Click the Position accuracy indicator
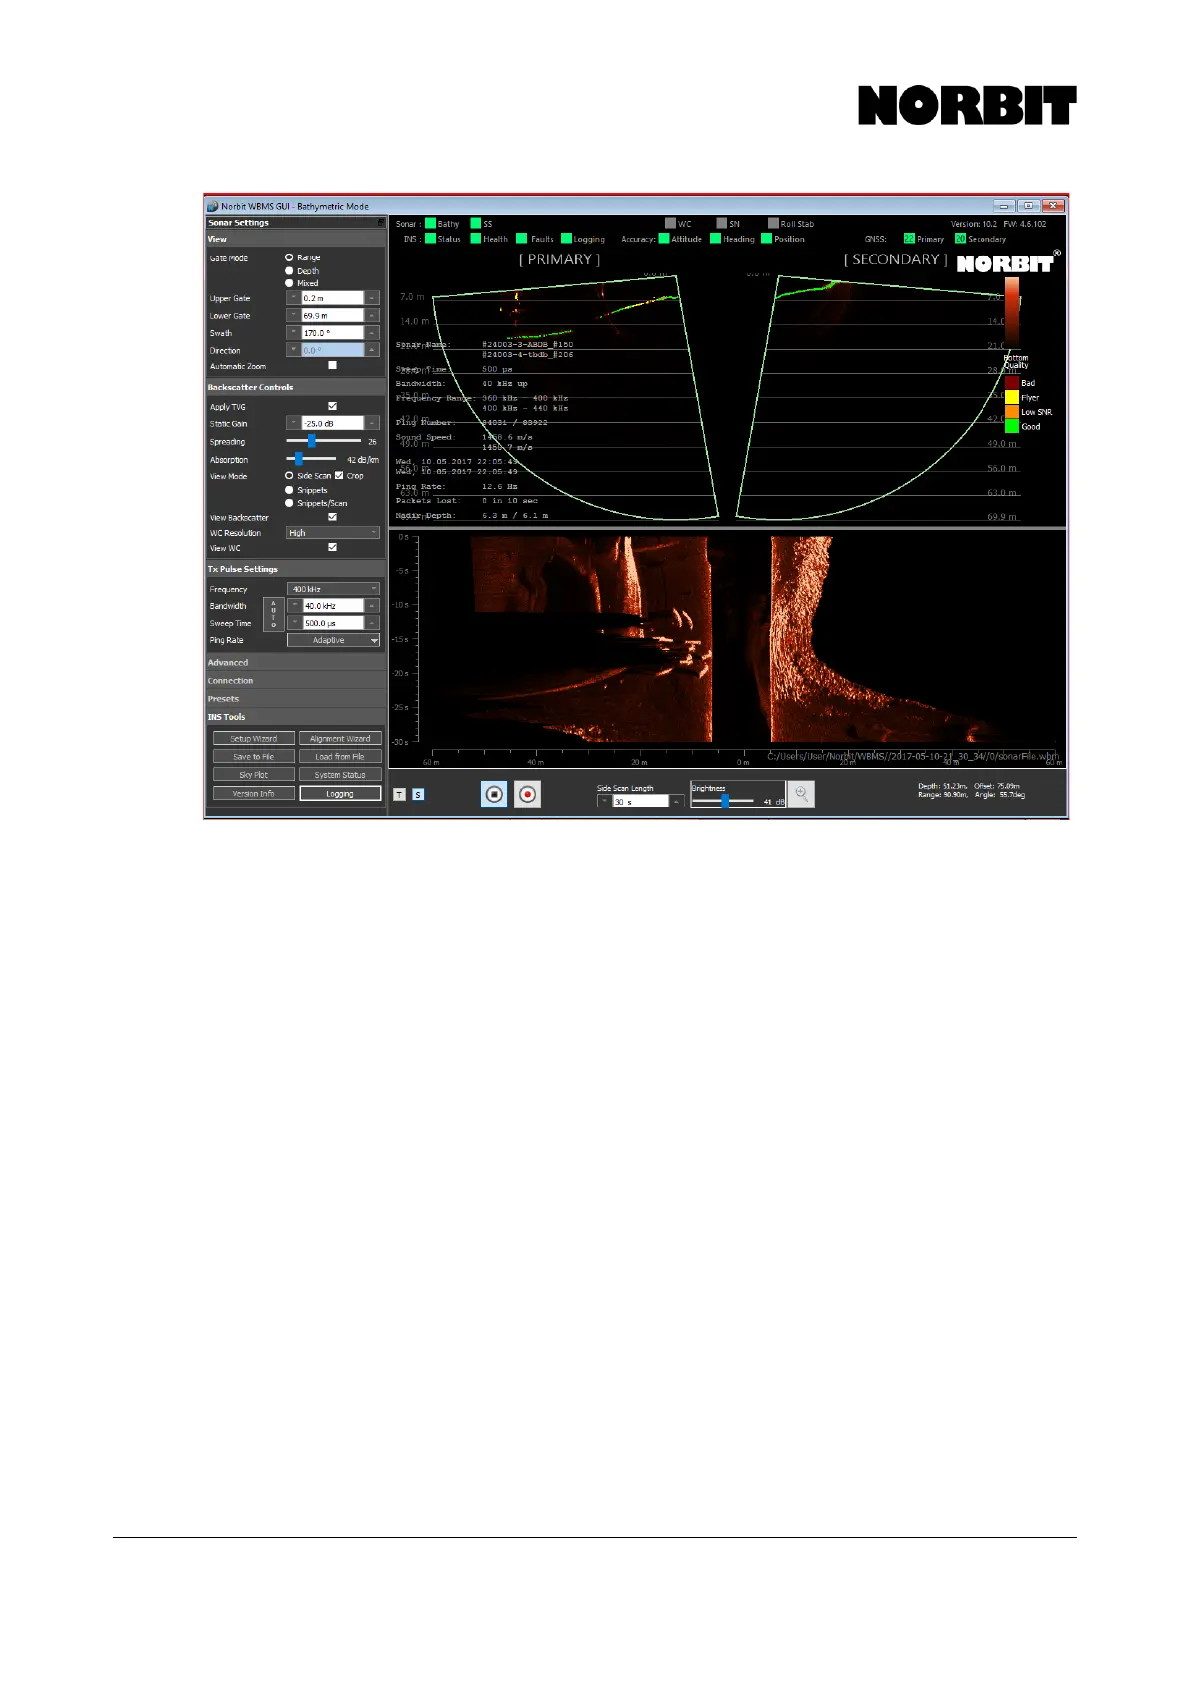Viewport: 1191px width, 1683px height. click(x=767, y=239)
